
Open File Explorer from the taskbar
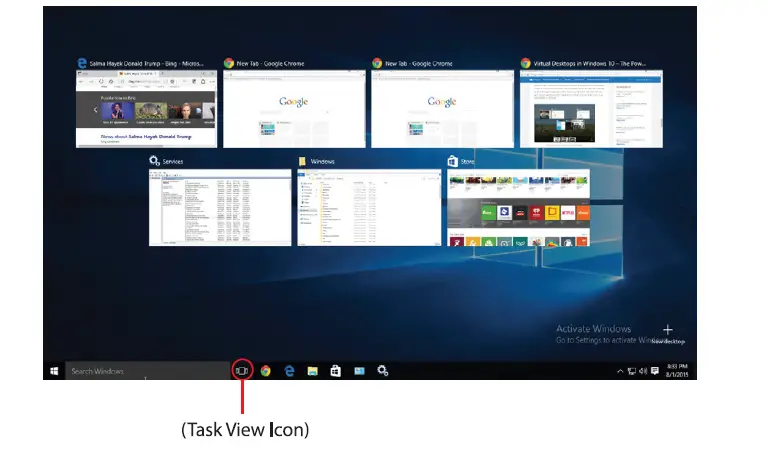[x=312, y=371]
